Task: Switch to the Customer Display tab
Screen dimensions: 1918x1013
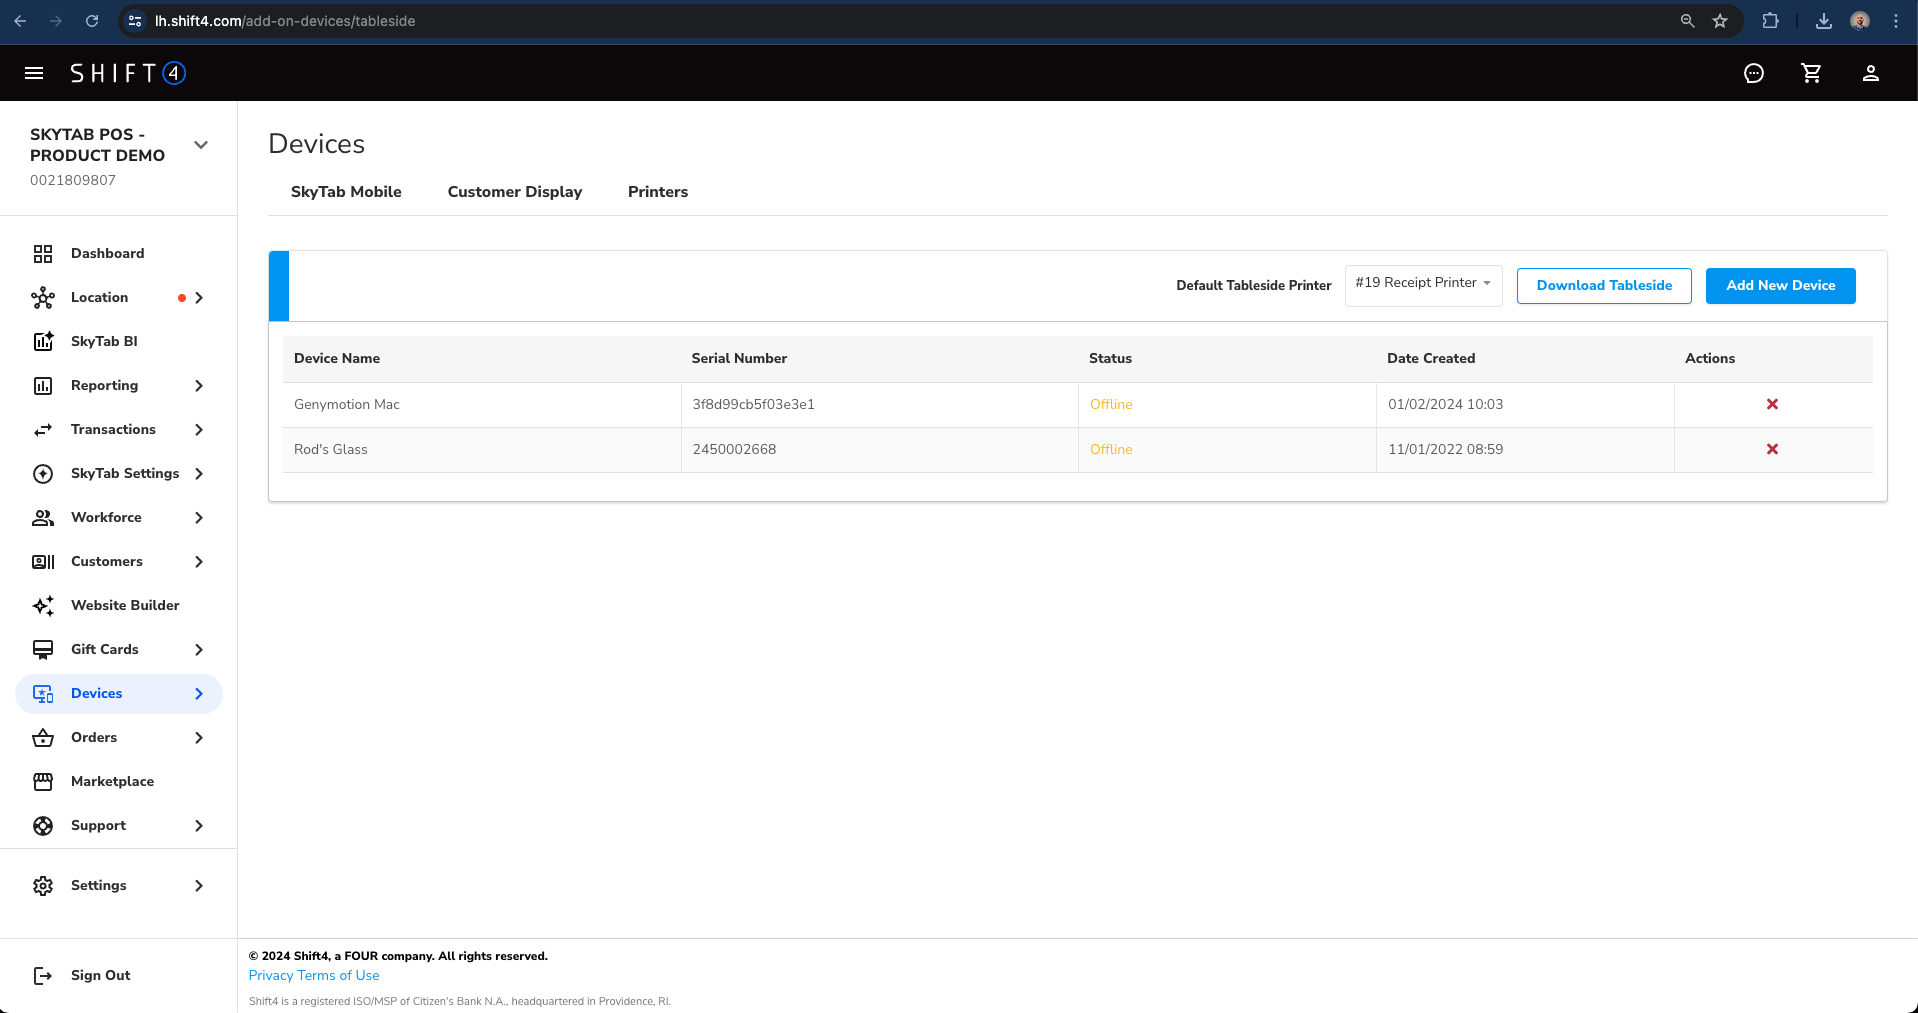Action: [514, 192]
